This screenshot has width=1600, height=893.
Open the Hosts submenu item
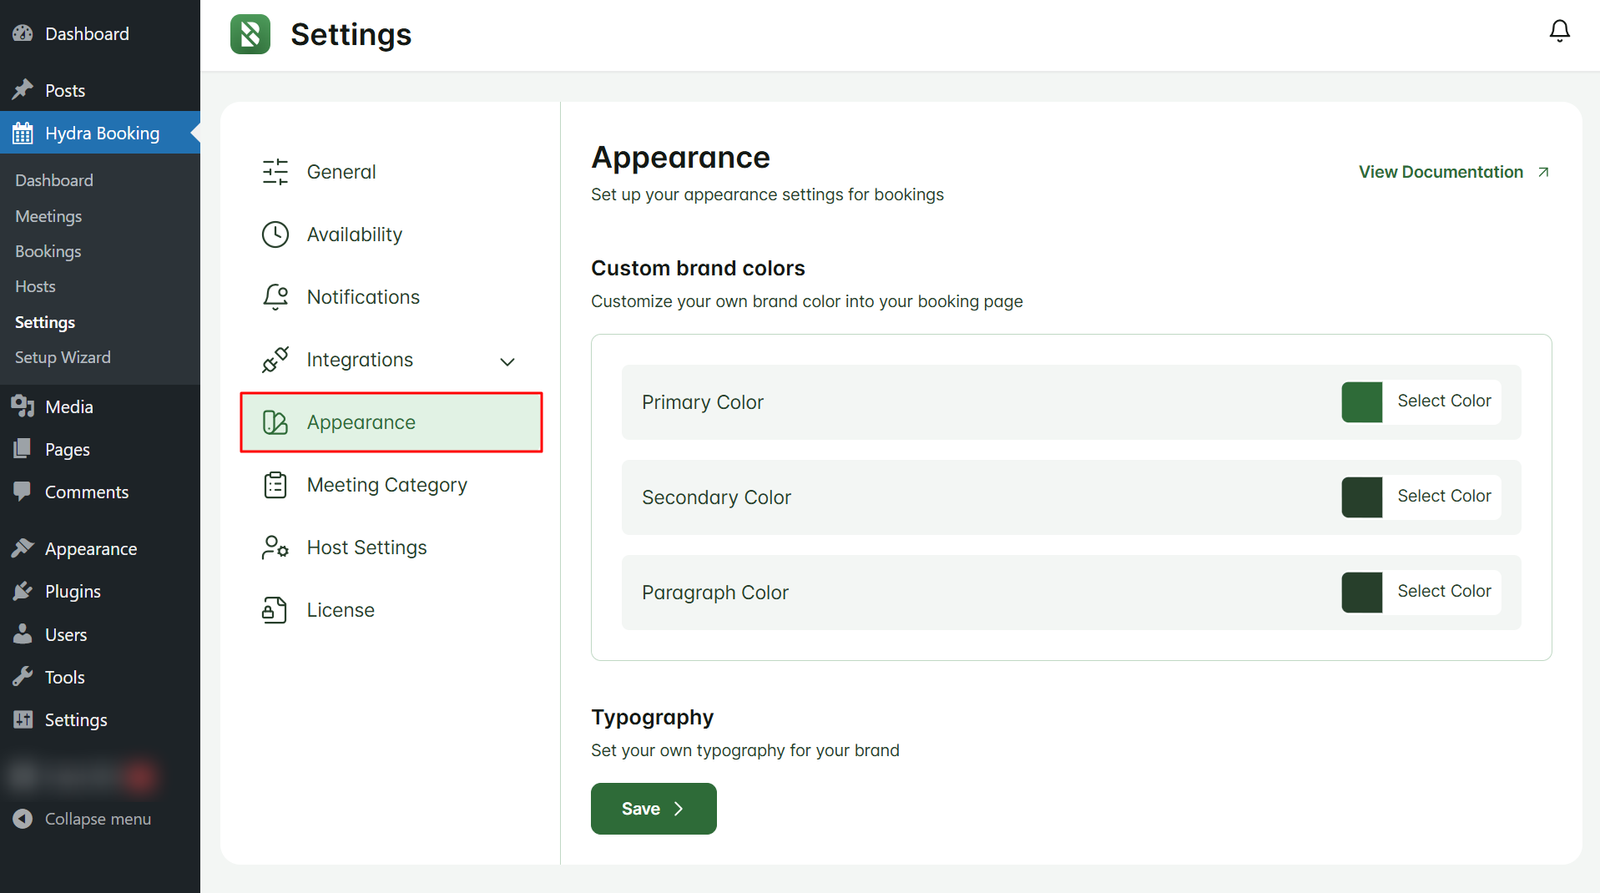click(35, 286)
